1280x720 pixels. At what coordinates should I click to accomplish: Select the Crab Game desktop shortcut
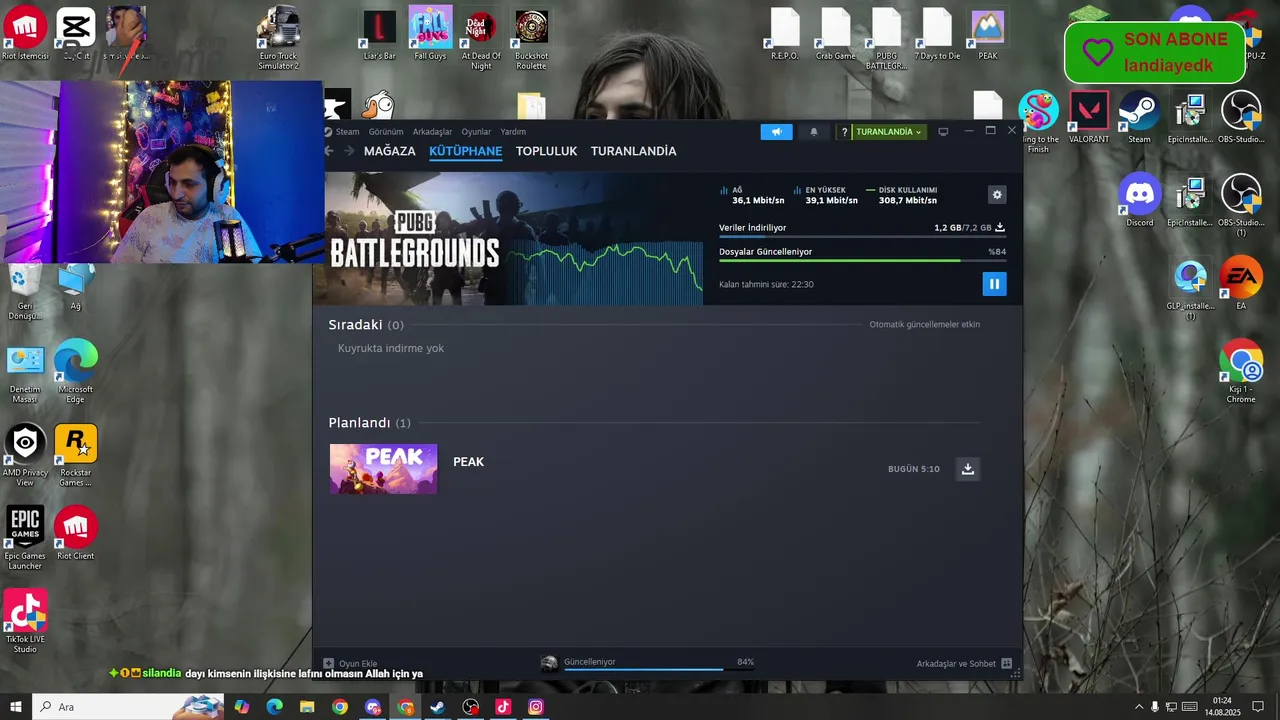pyautogui.click(x=836, y=35)
